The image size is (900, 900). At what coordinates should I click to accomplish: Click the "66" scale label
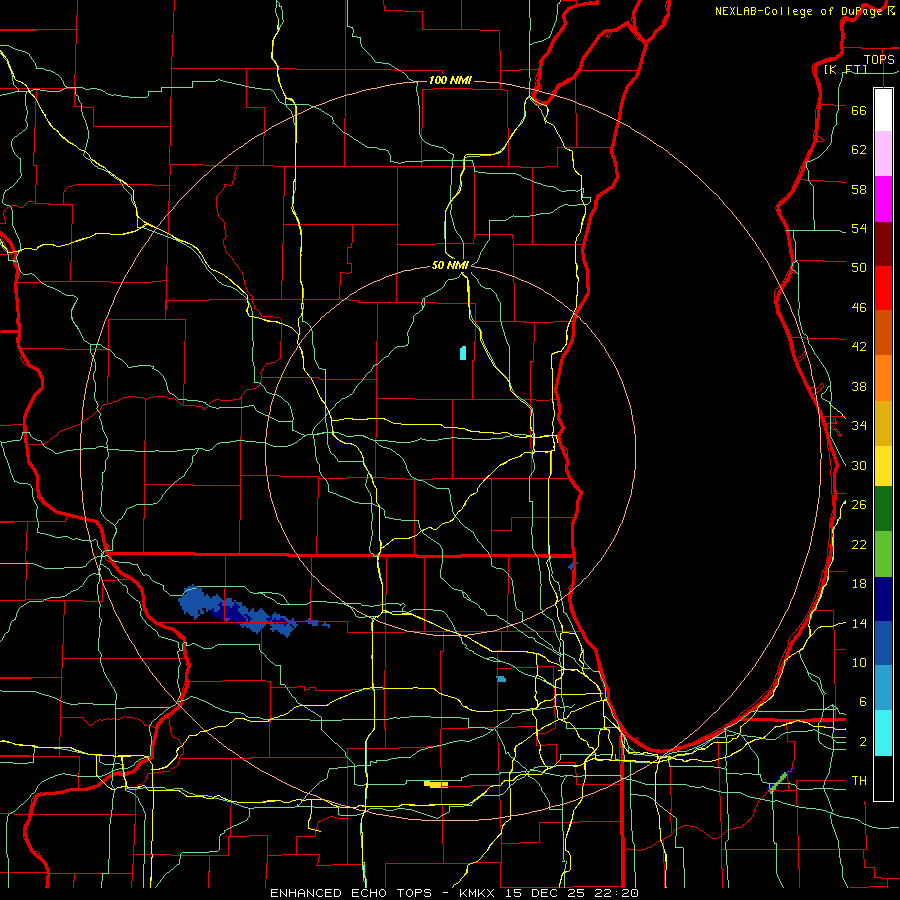(859, 110)
